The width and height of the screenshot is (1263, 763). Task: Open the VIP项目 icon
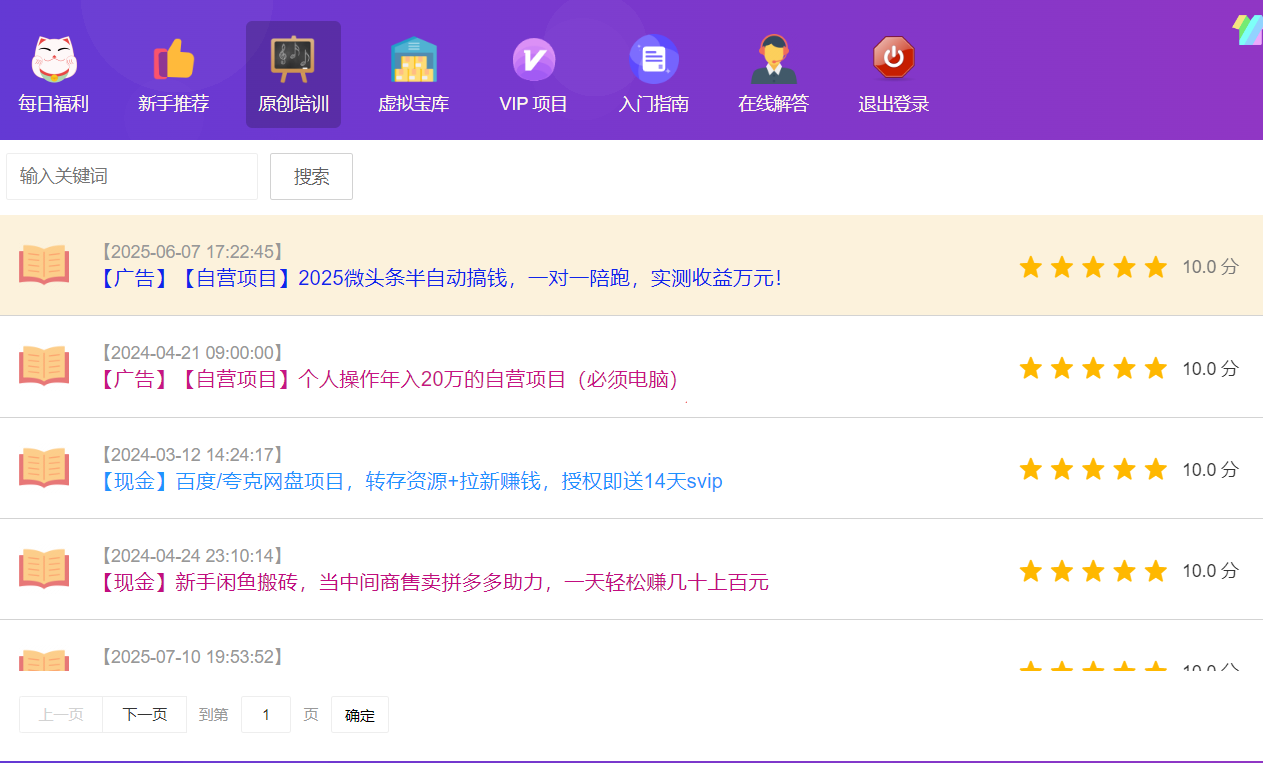[533, 58]
